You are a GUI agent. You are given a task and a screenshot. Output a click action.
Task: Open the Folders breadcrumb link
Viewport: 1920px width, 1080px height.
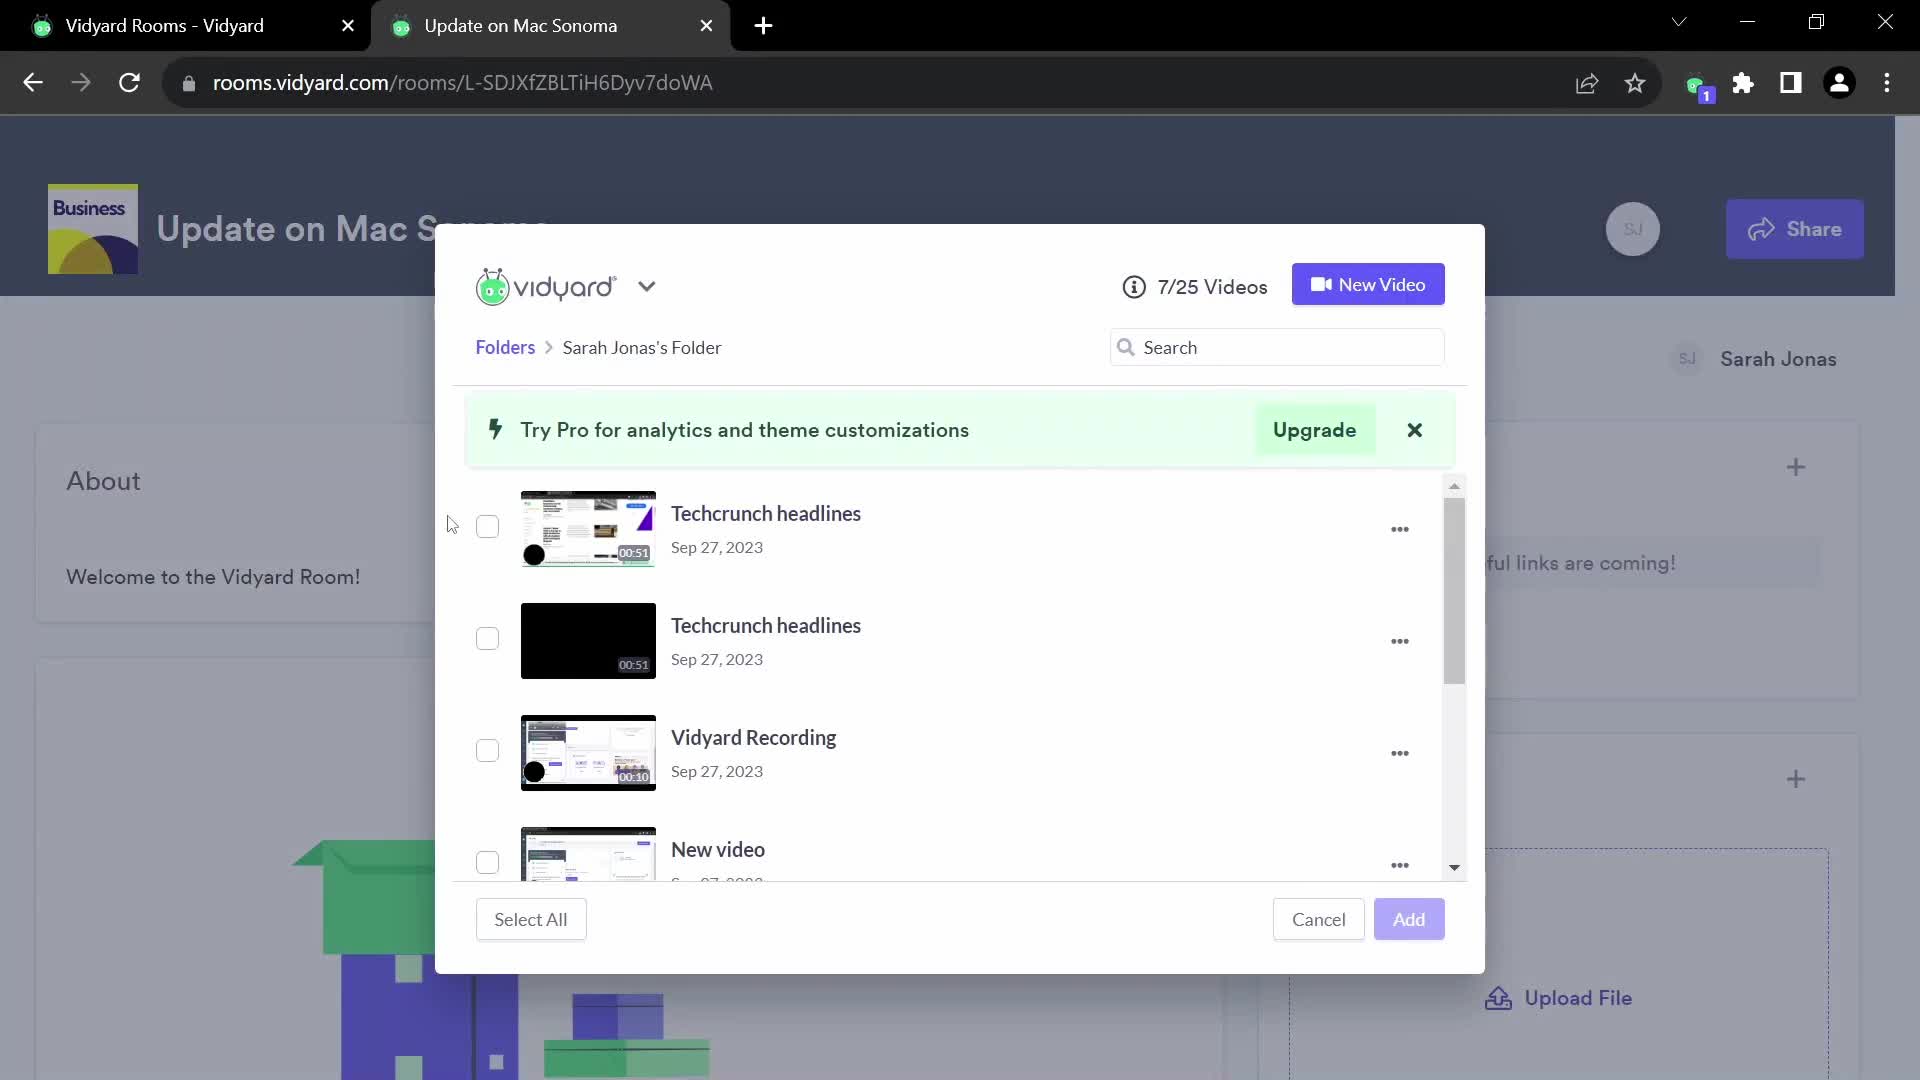click(x=505, y=347)
